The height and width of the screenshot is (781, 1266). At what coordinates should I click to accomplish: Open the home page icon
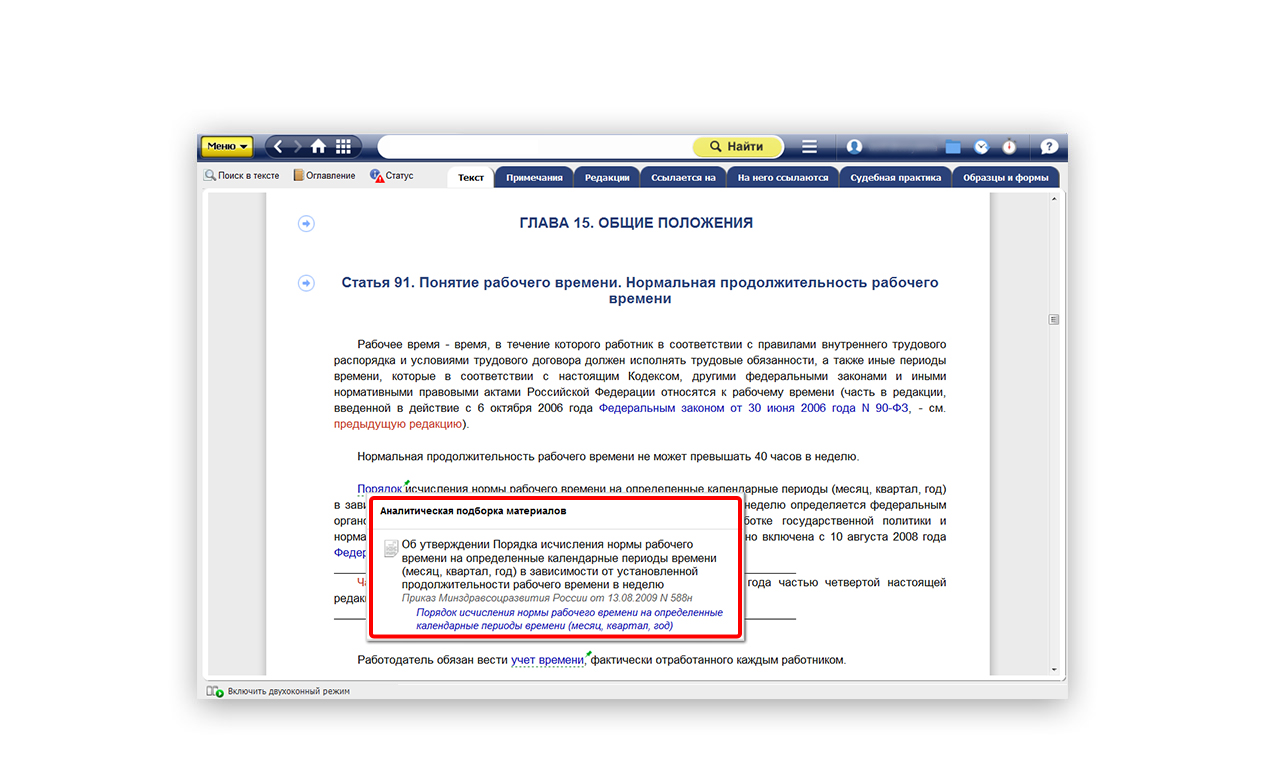click(x=319, y=147)
